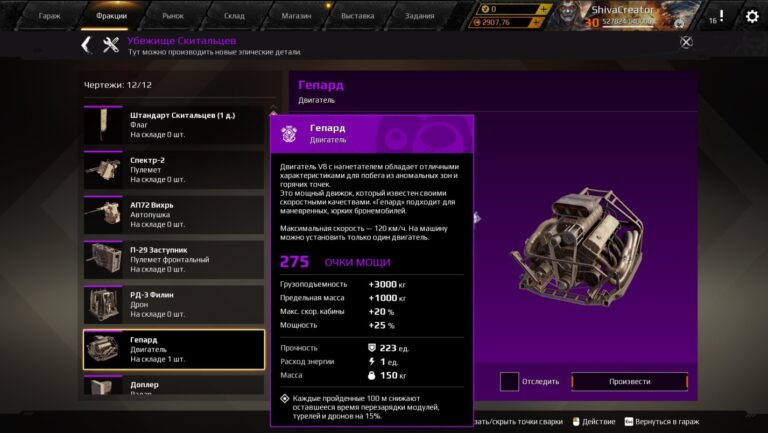Toggle the Отследить tracking checkbox
This screenshot has height=433, width=768.
509,382
